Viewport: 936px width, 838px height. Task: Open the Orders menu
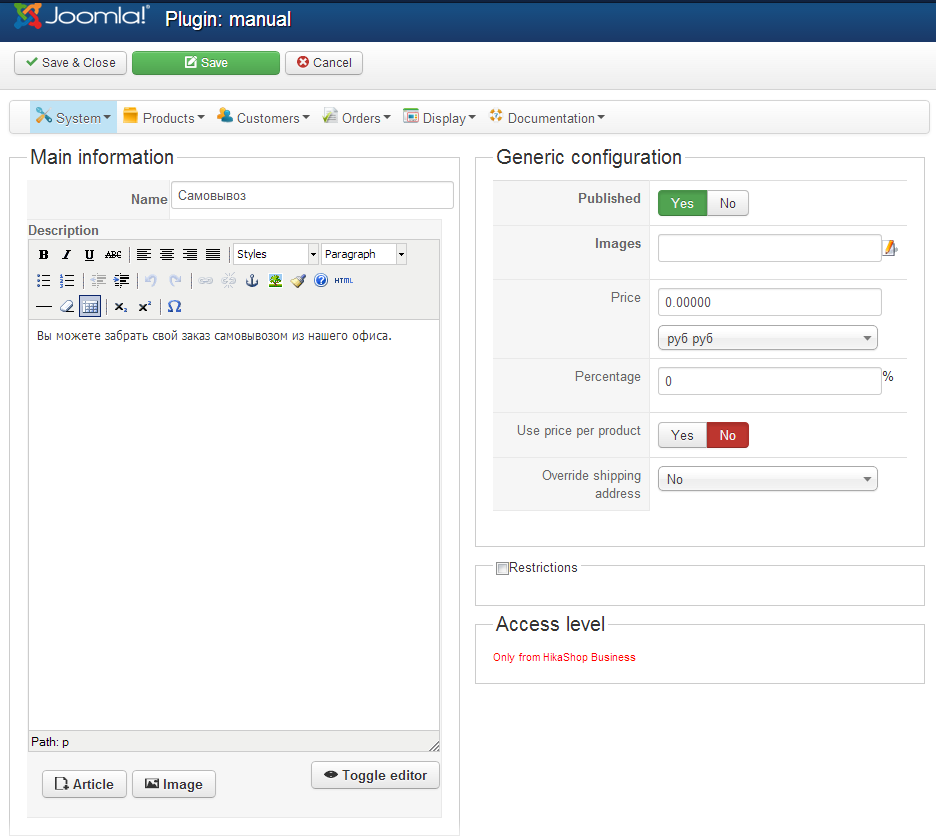pyautogui.click(x=356, y=118)
